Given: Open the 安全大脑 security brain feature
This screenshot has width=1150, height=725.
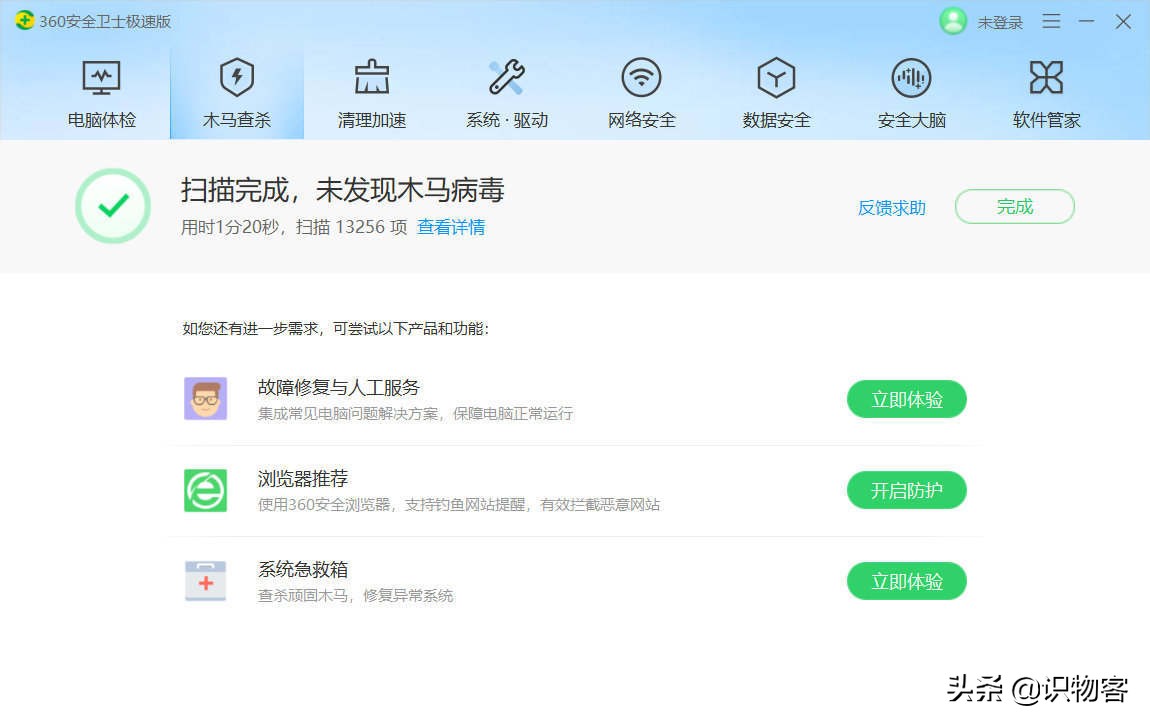Looking at the screenshot, I should (x=911, y=90).
